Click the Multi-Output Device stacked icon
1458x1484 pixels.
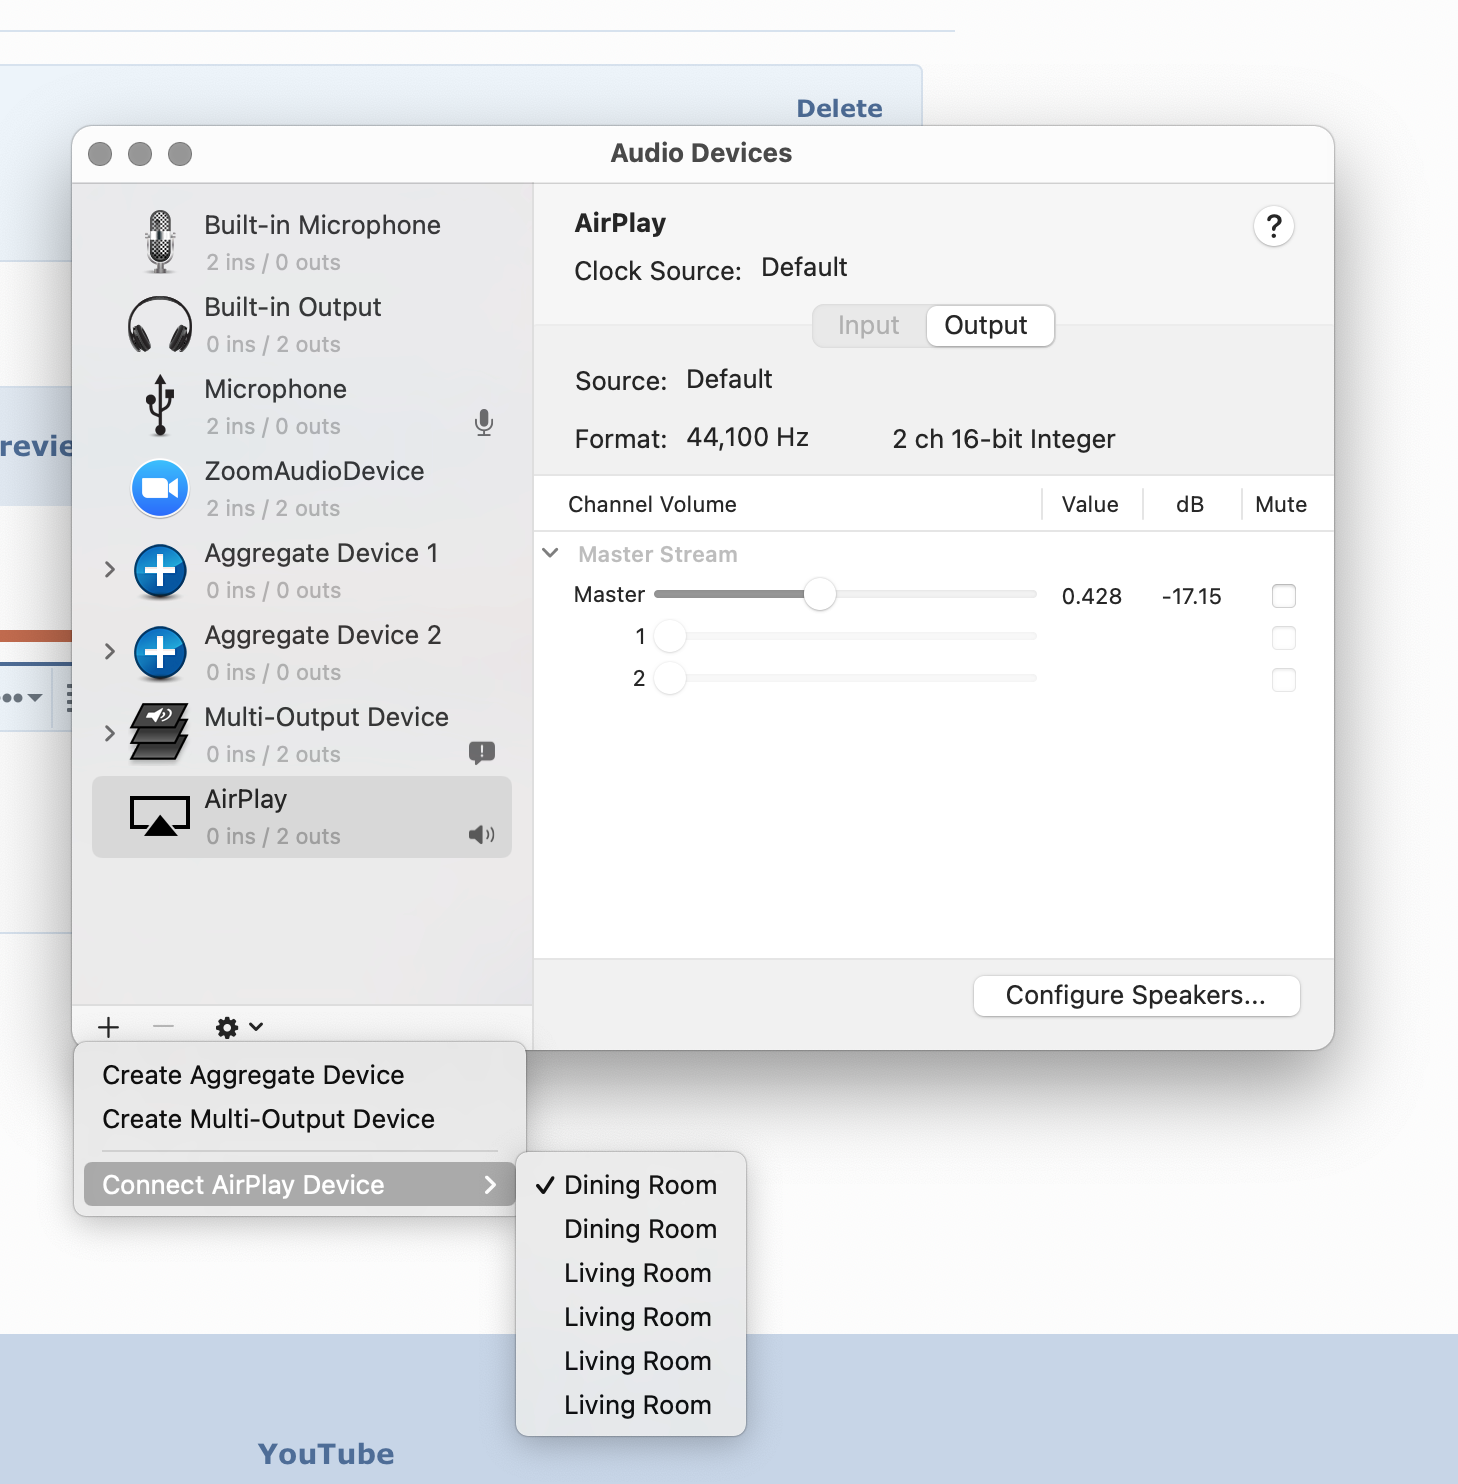point(160,732)
